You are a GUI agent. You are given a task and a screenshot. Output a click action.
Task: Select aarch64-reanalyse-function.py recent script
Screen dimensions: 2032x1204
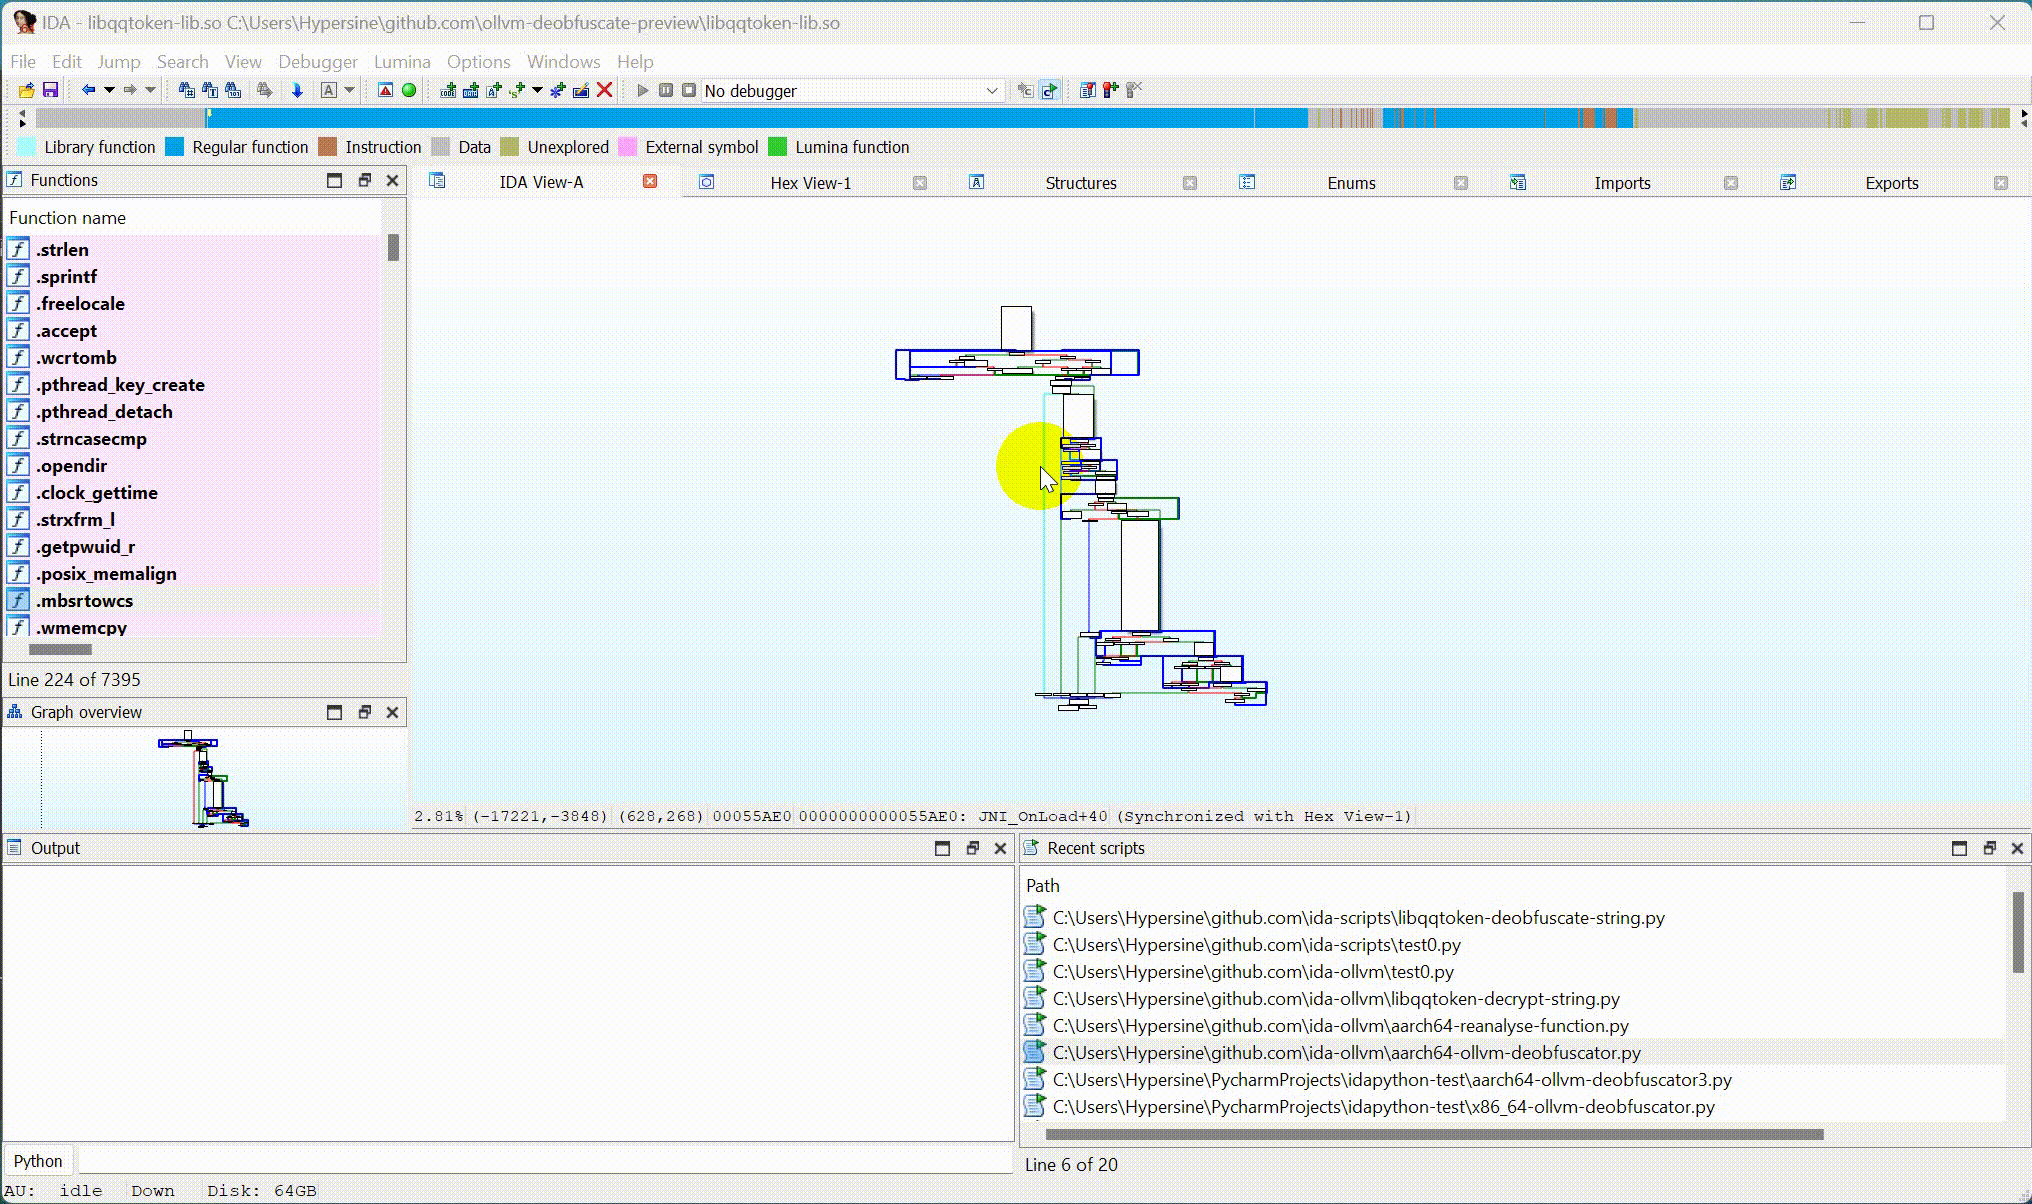point(1340,1026)
